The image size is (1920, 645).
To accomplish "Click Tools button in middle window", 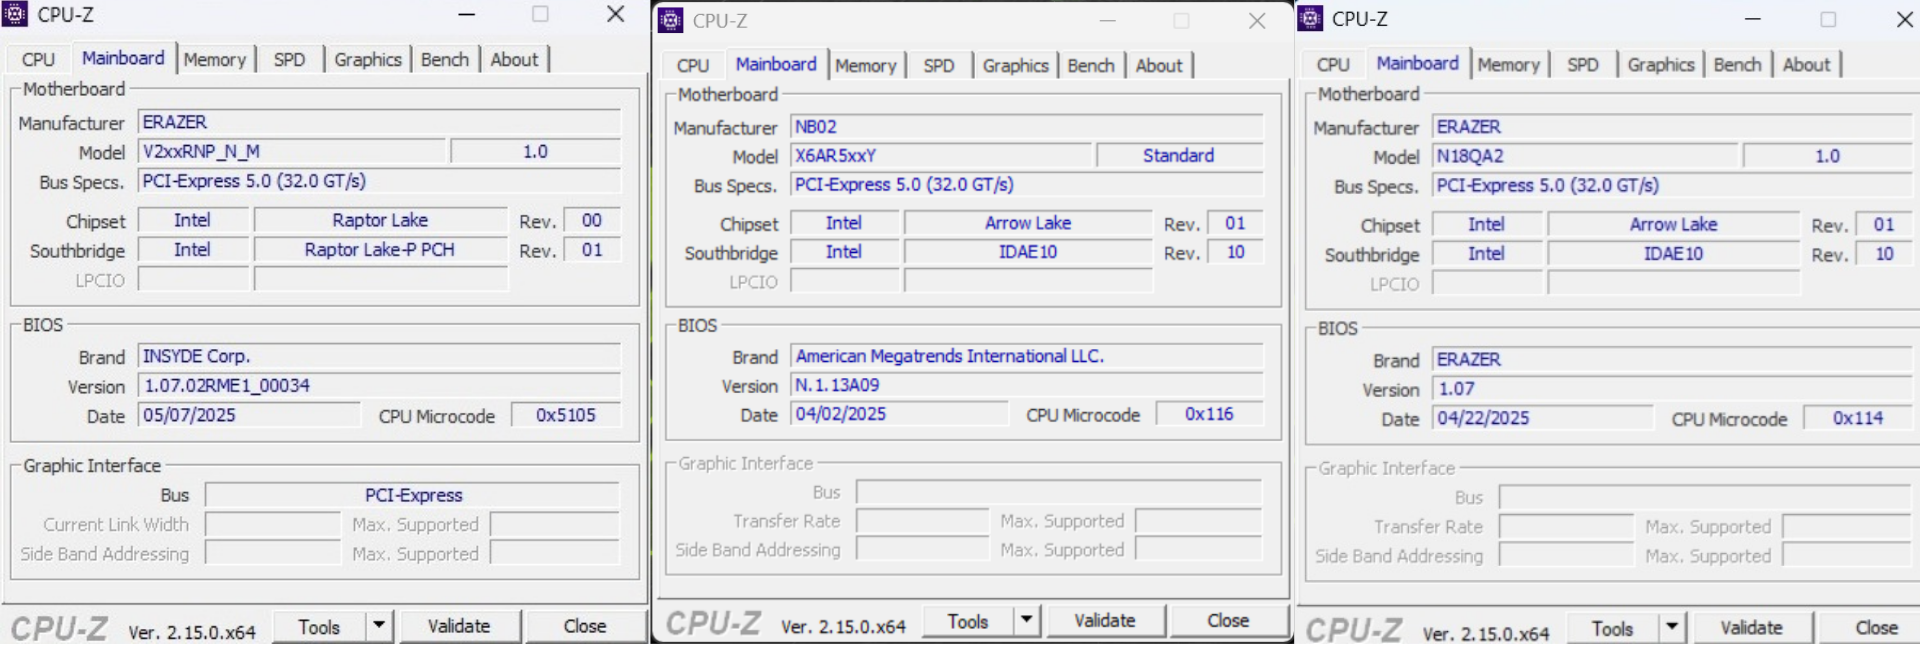I will (x=968, y=621).
